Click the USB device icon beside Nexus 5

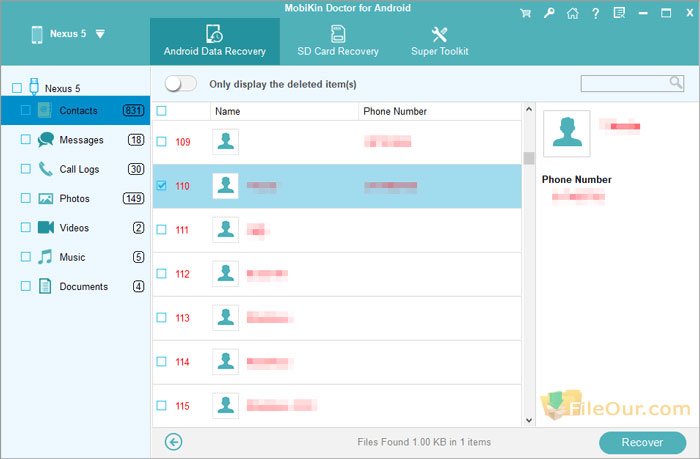[x=34, y=87]
